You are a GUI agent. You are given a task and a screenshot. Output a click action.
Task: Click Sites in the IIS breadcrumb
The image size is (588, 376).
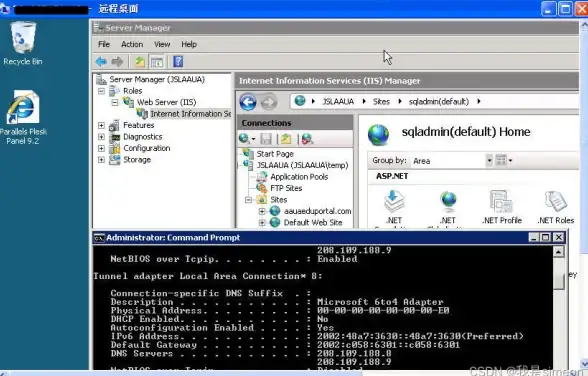click(x=381, y=102)
